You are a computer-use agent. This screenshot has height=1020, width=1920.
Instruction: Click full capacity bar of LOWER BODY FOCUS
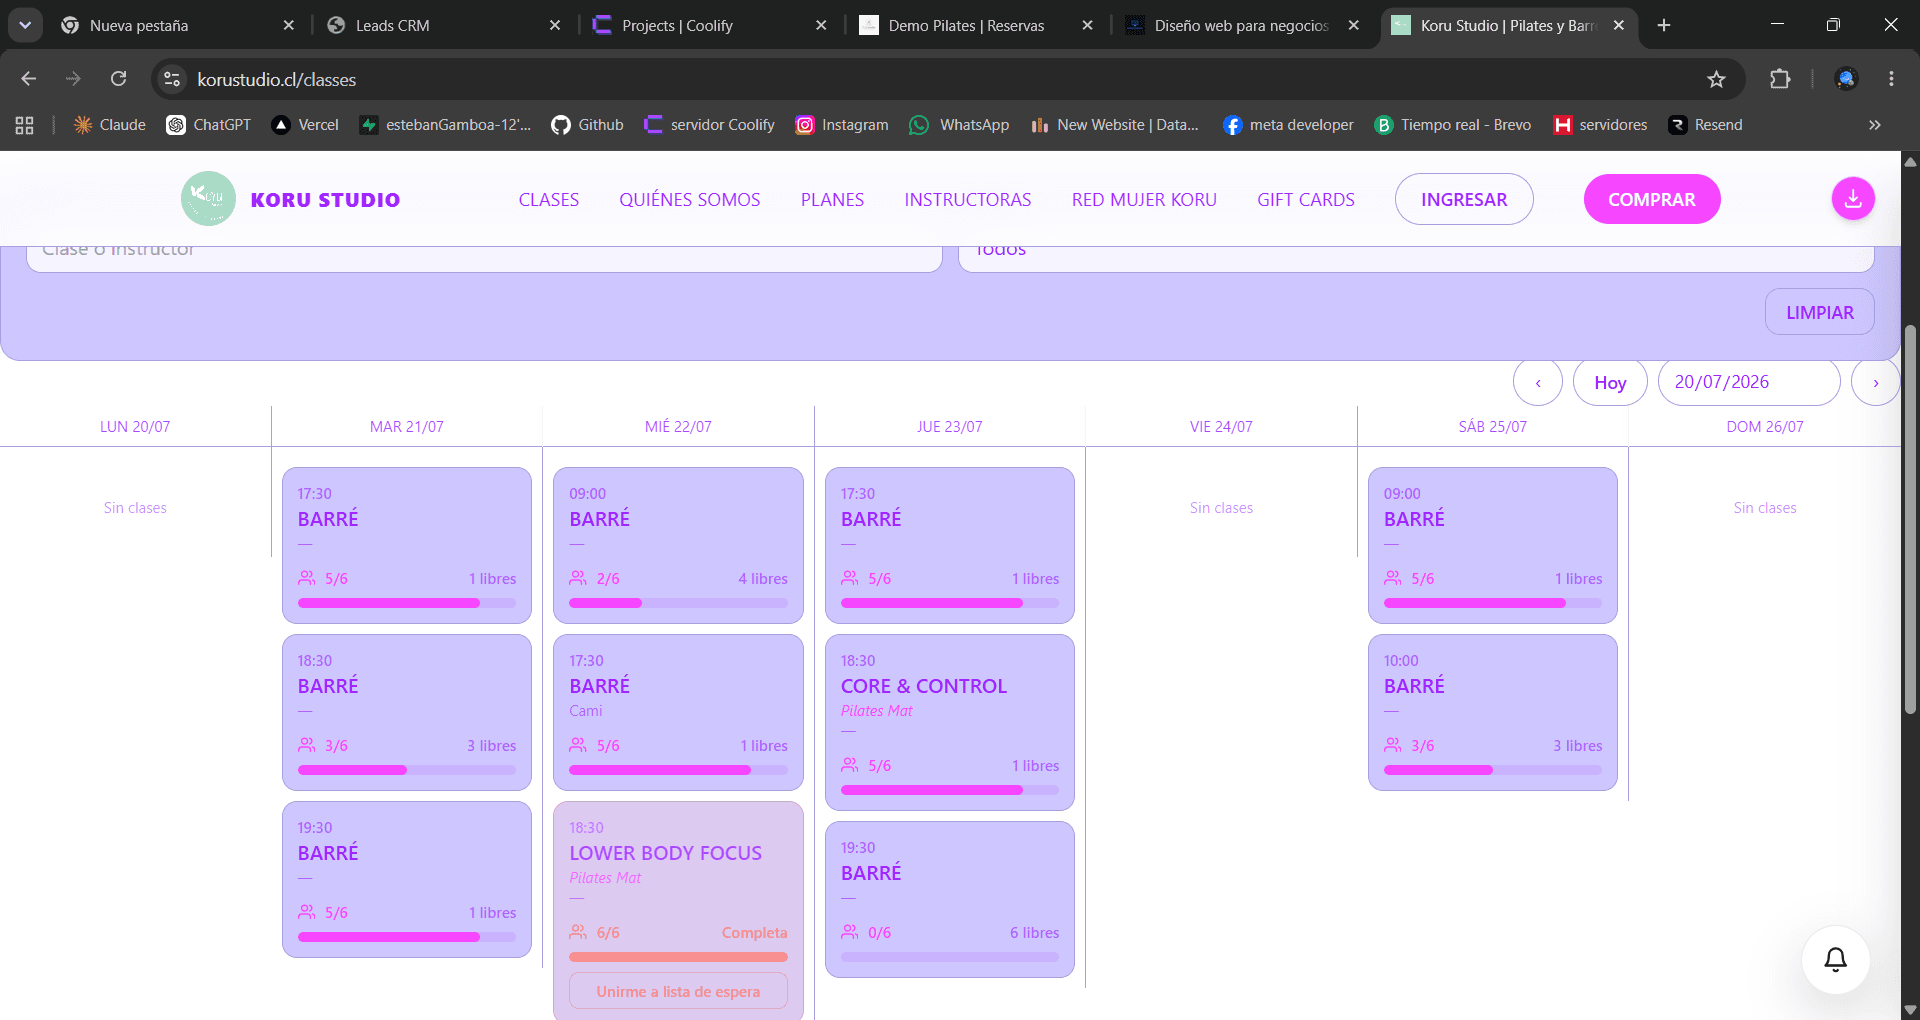[678, 957]
